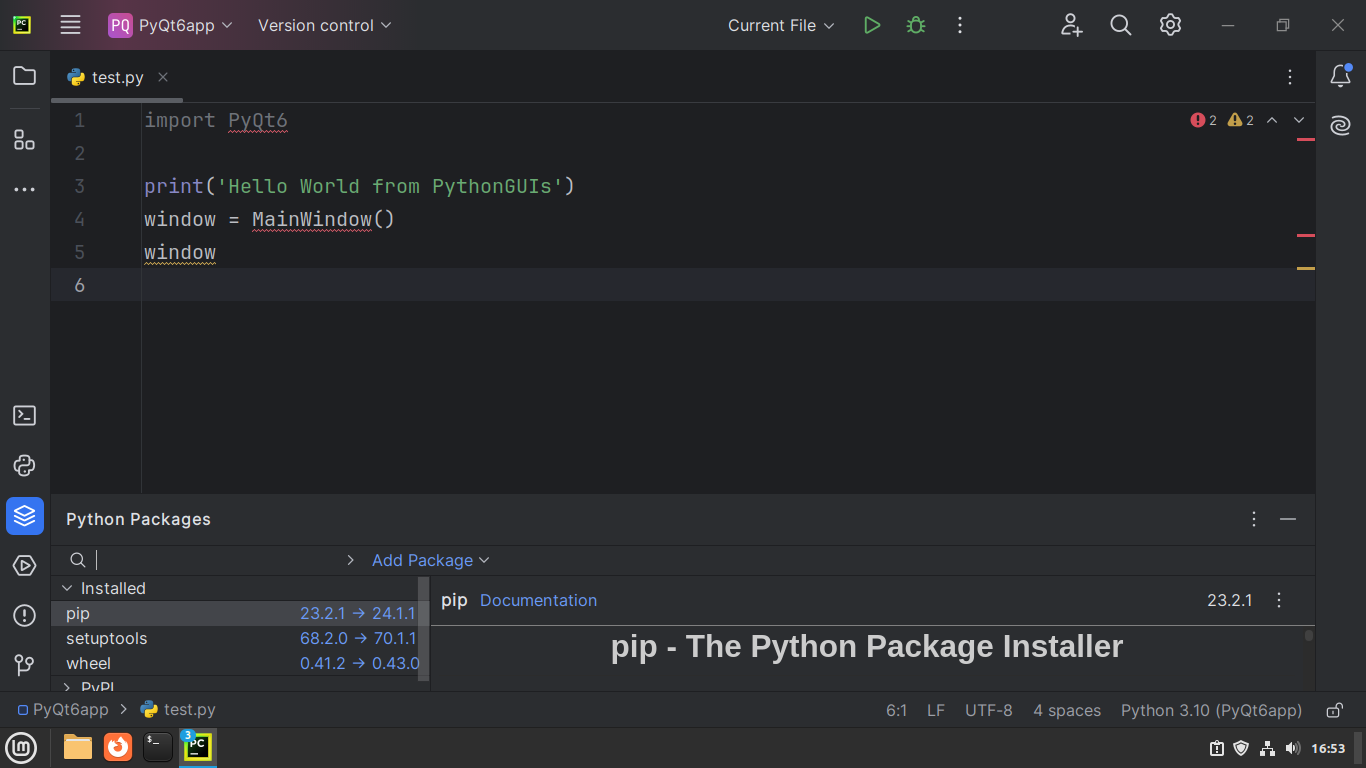Start debugging with the bug icon
Viewport: 1366px width, 768px height.
916,25
